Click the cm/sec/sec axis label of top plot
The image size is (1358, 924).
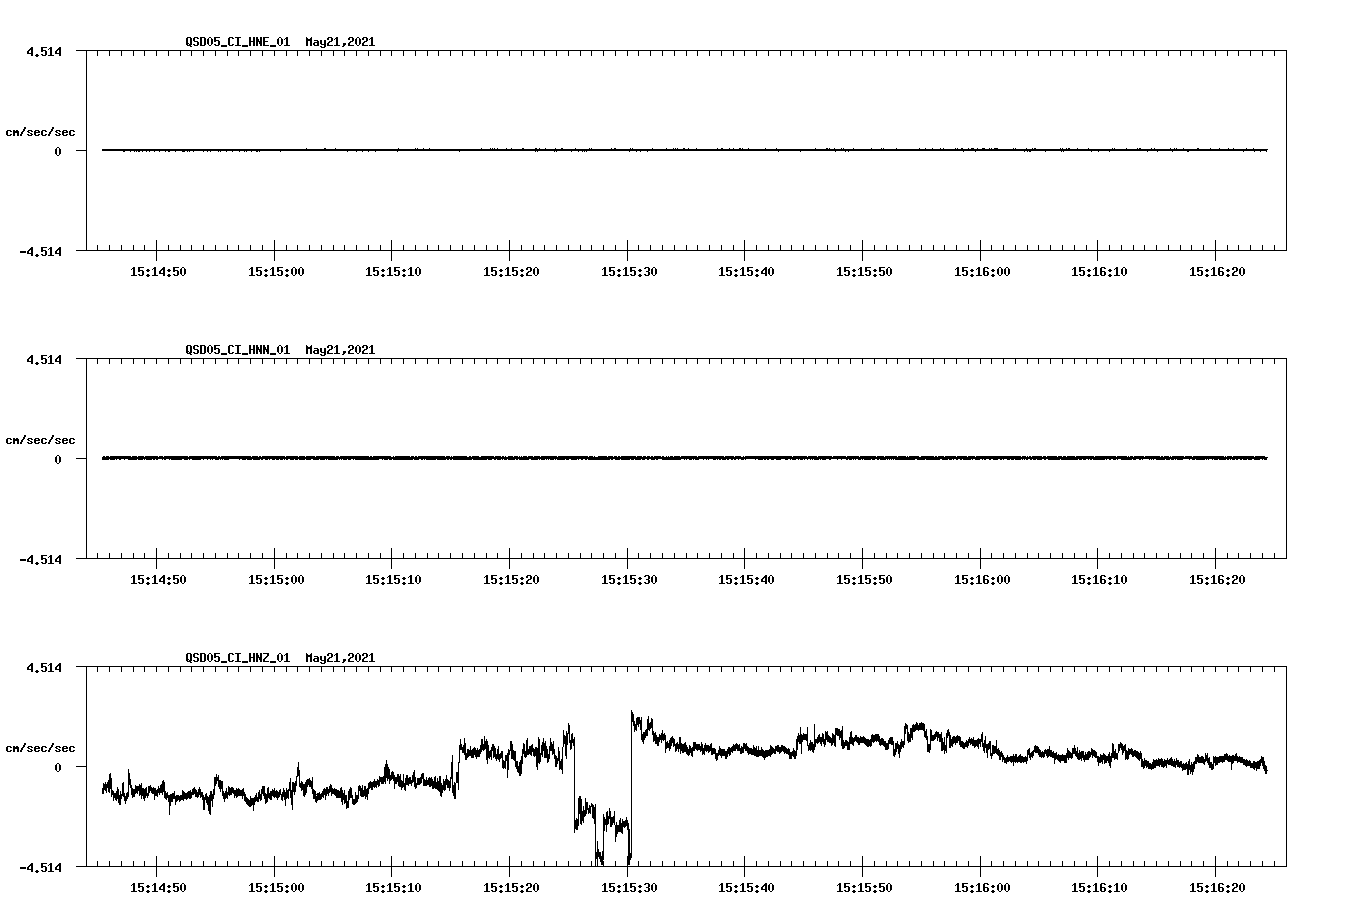click(40, 131)
